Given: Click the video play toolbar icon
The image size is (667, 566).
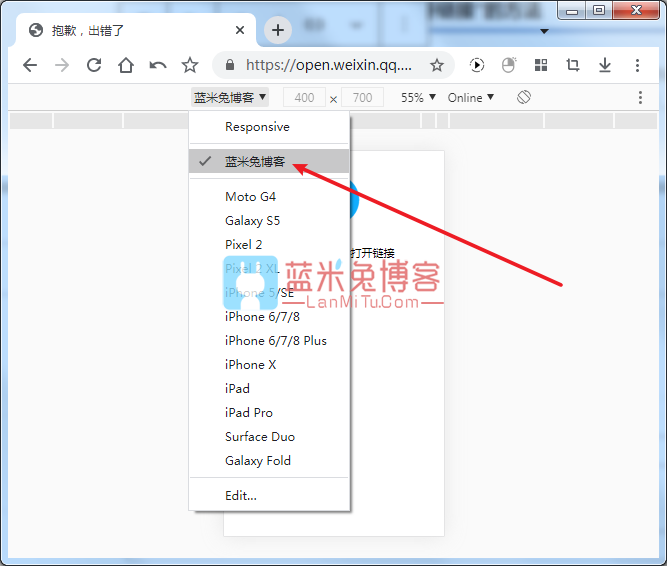Looking at the screenshot, I should point(477,65).
